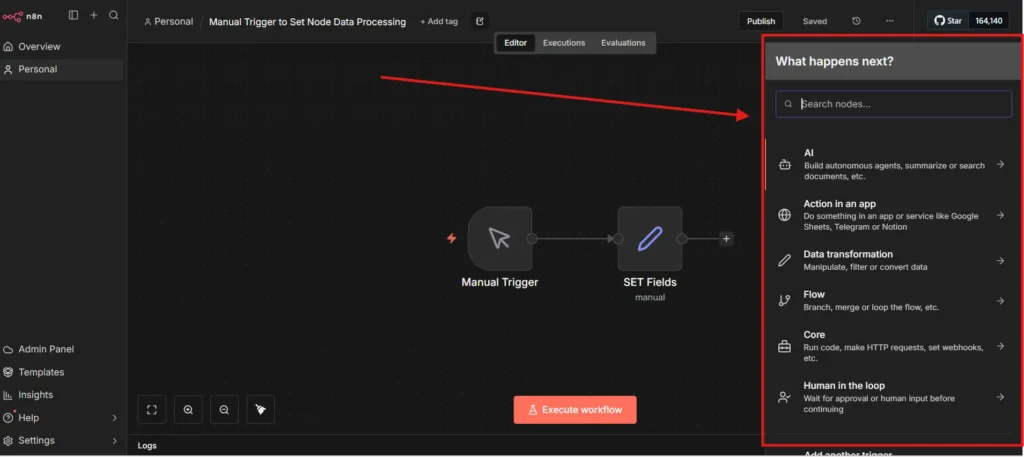
Task: Click the zoom out icon
Action: (x=224, y=410)
